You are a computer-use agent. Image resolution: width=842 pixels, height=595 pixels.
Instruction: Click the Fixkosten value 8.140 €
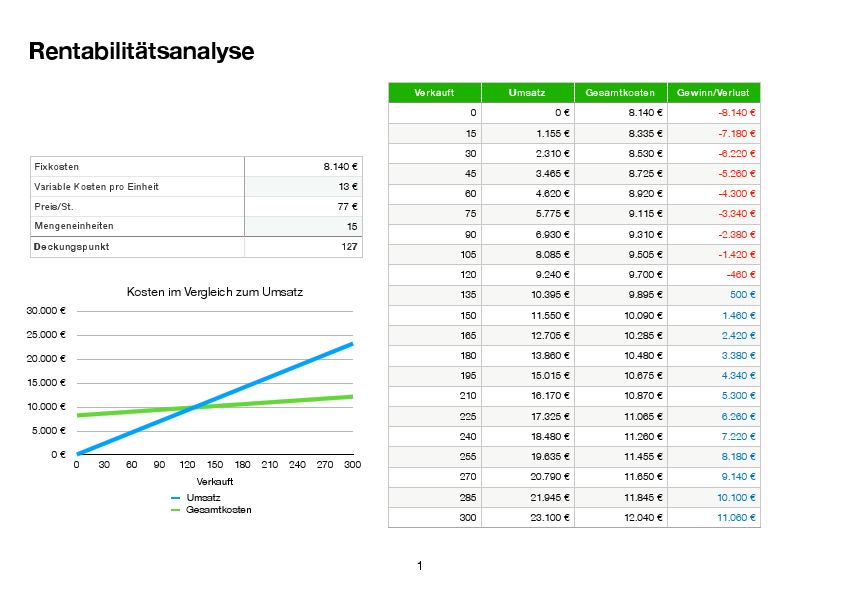pos(303,166)
